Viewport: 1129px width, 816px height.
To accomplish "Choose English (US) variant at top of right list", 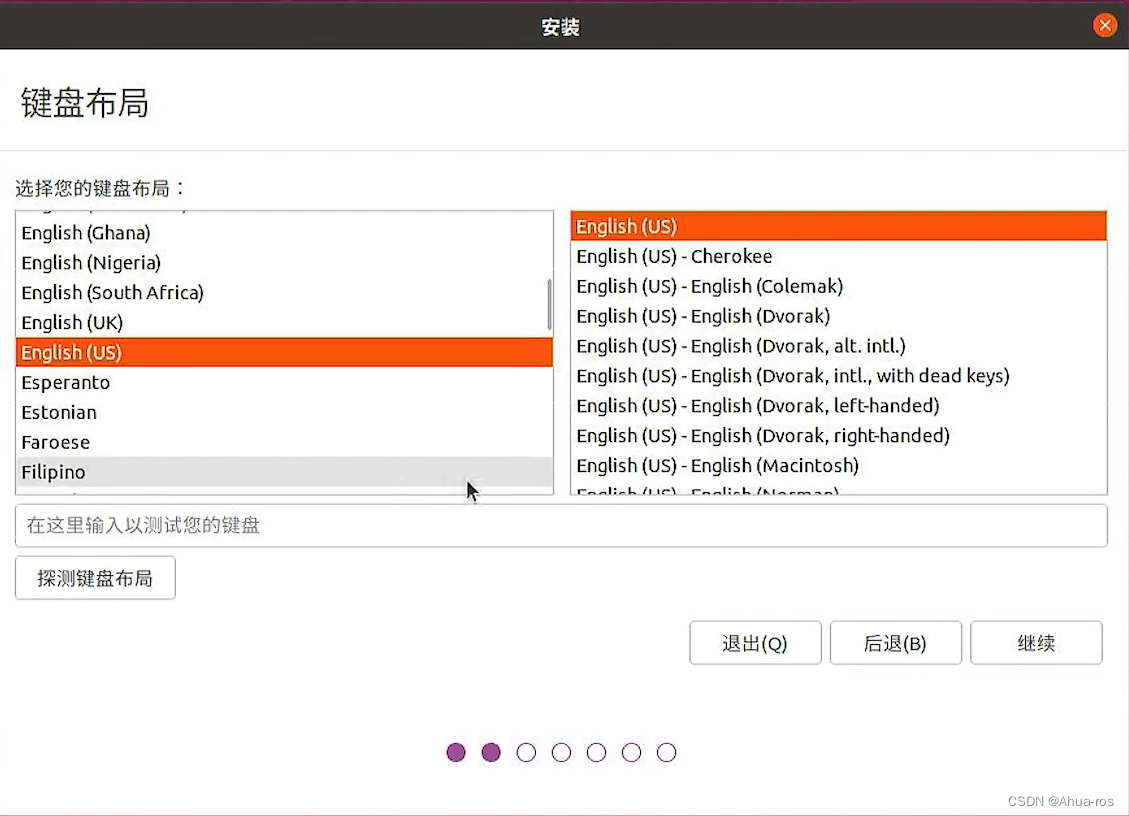I will tap(839, 226).
